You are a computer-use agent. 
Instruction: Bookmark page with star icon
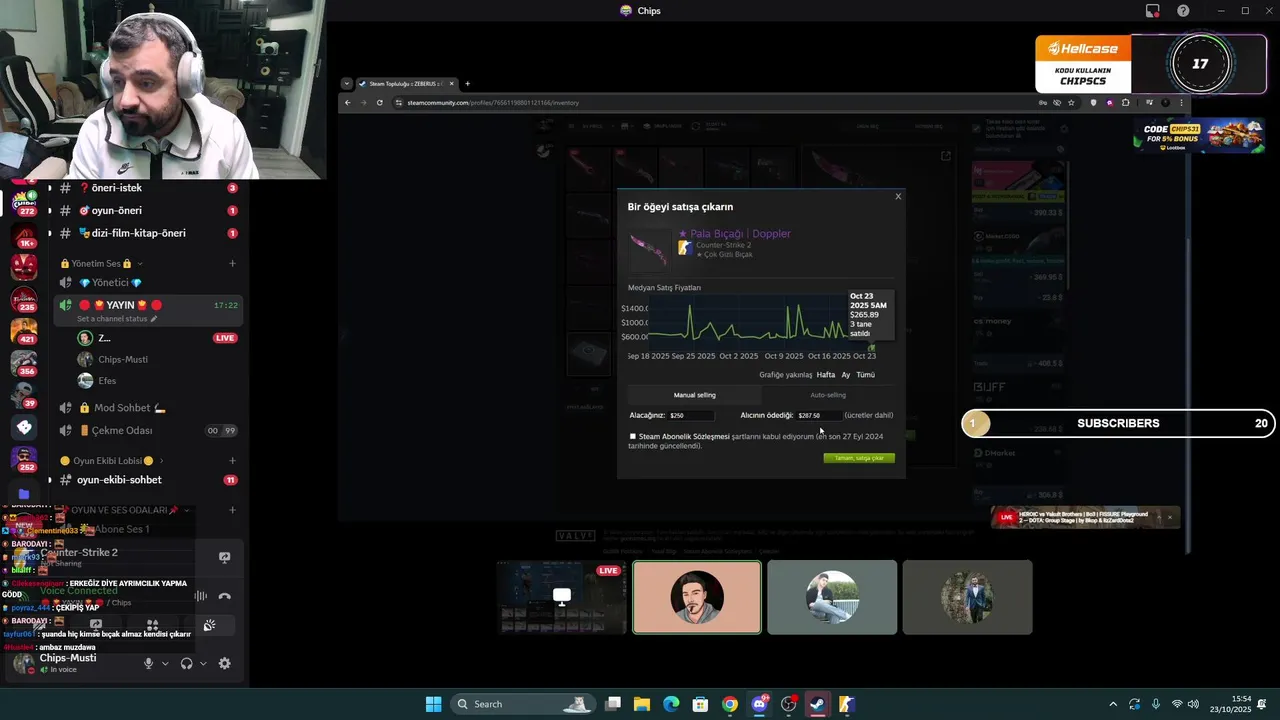(1071, 103)
